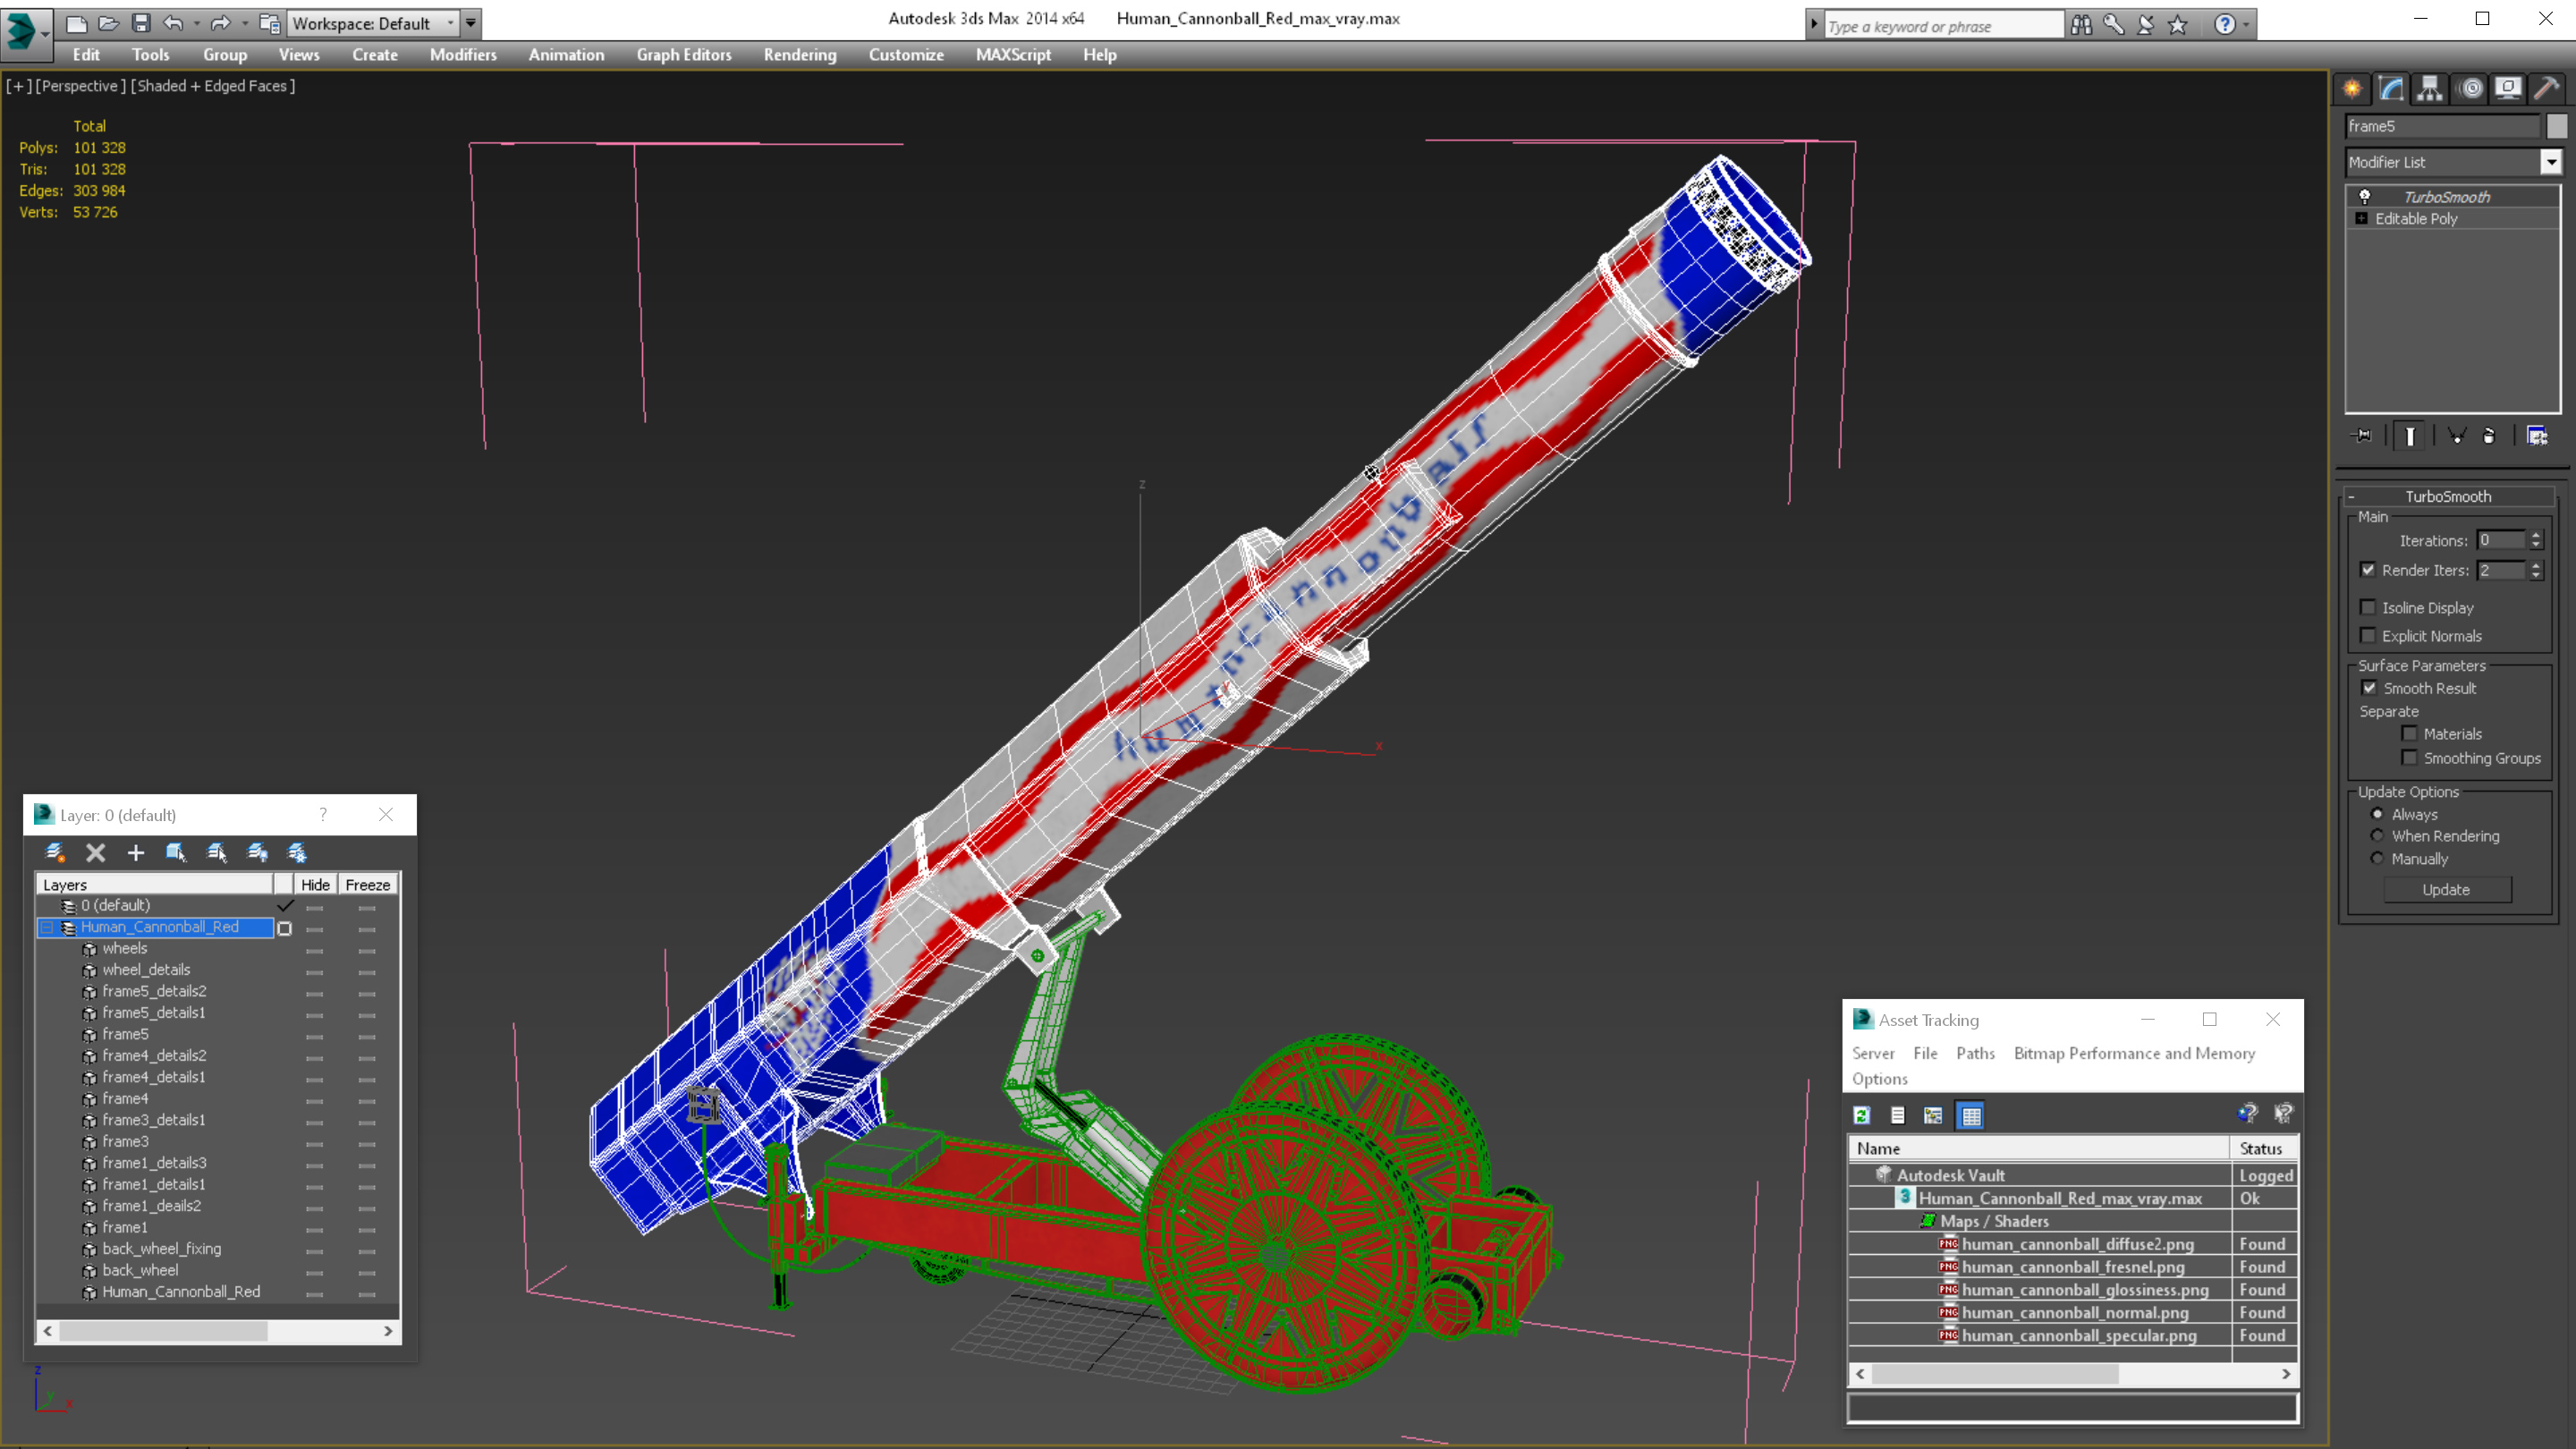Viewport: 2576px width, 1449px height.
Task: Open the Help icon dropdown arrow
Action: click(2246, 25)
